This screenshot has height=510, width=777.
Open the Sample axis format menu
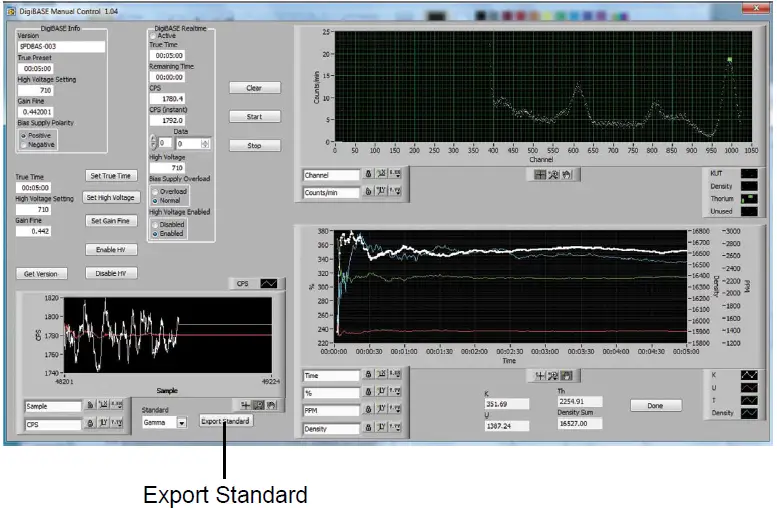click(x=116, y=405)
